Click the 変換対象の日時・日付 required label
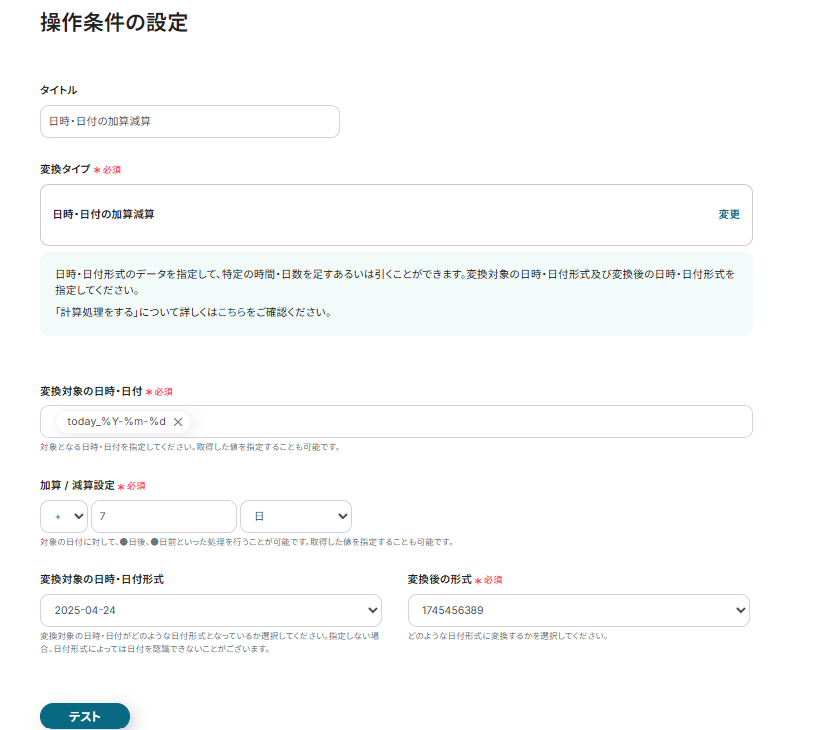825x730 pixels. click(x=91, y=391)
